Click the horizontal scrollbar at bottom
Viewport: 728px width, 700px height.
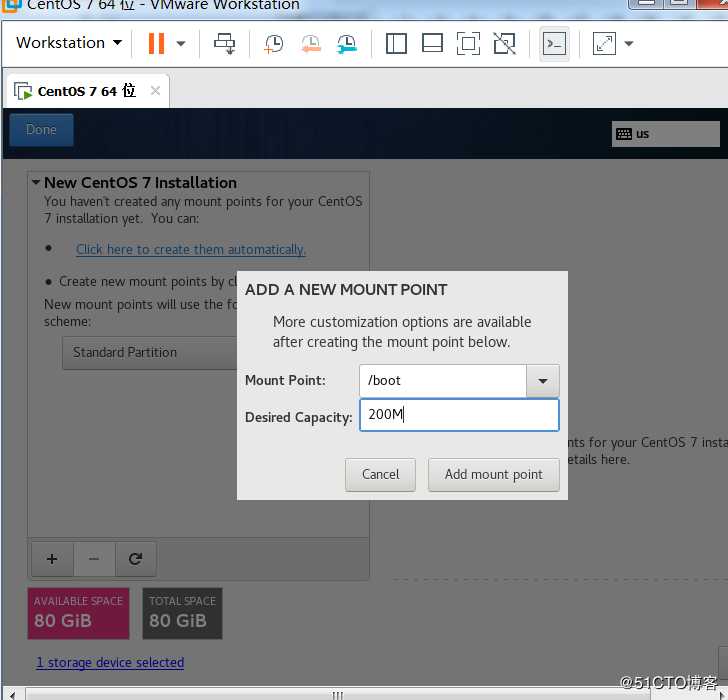pyautogui.click(x=338, y=695)
